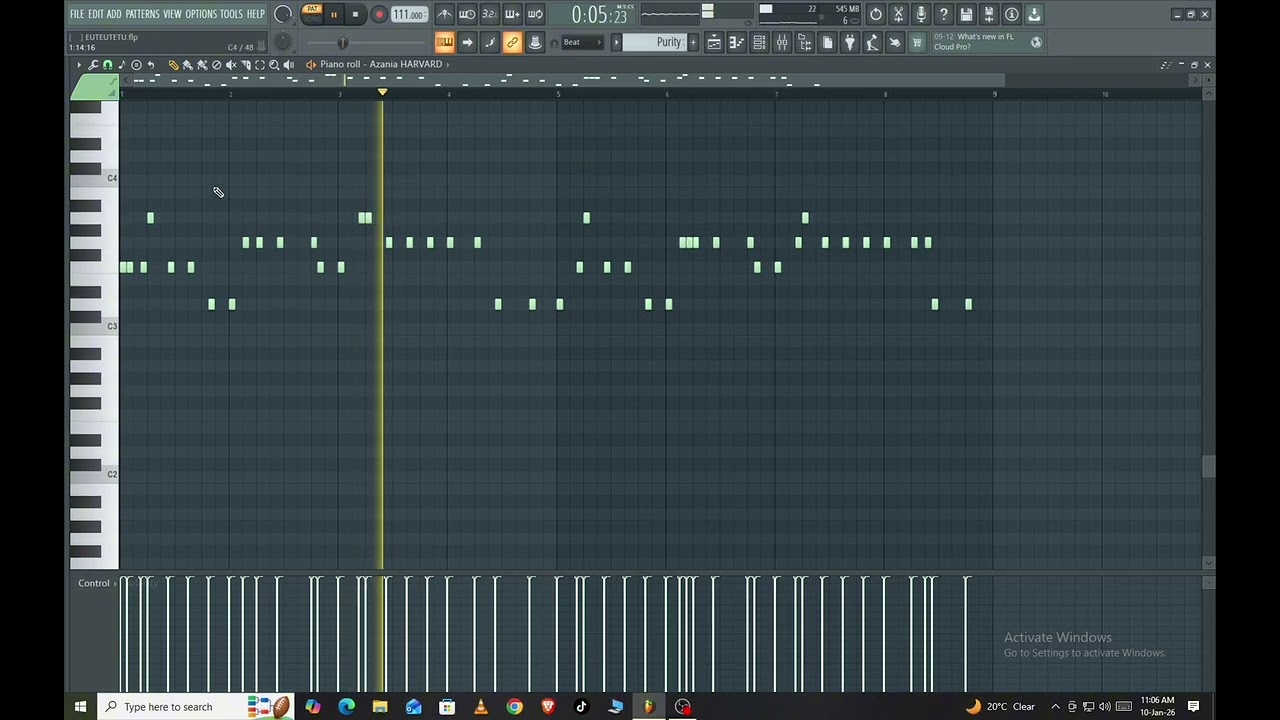Screen dimensions: 1280x720
Task: Activate the Zoom magnifier tool
Action: point(274,64)
